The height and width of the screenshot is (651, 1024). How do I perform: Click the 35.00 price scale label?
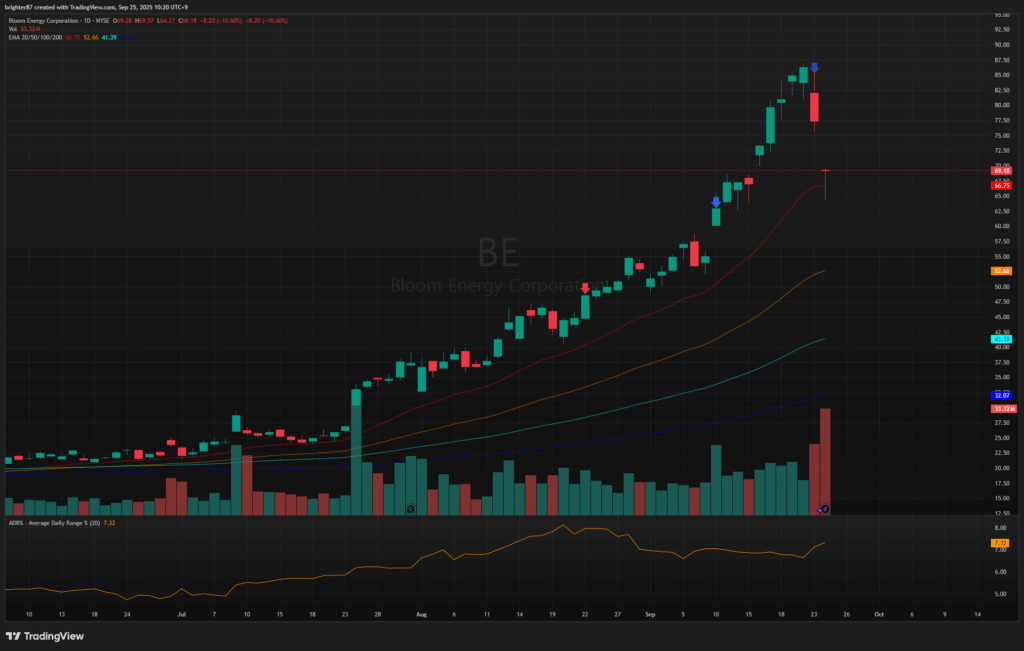pyautogui.click(x=1002, y=377)
